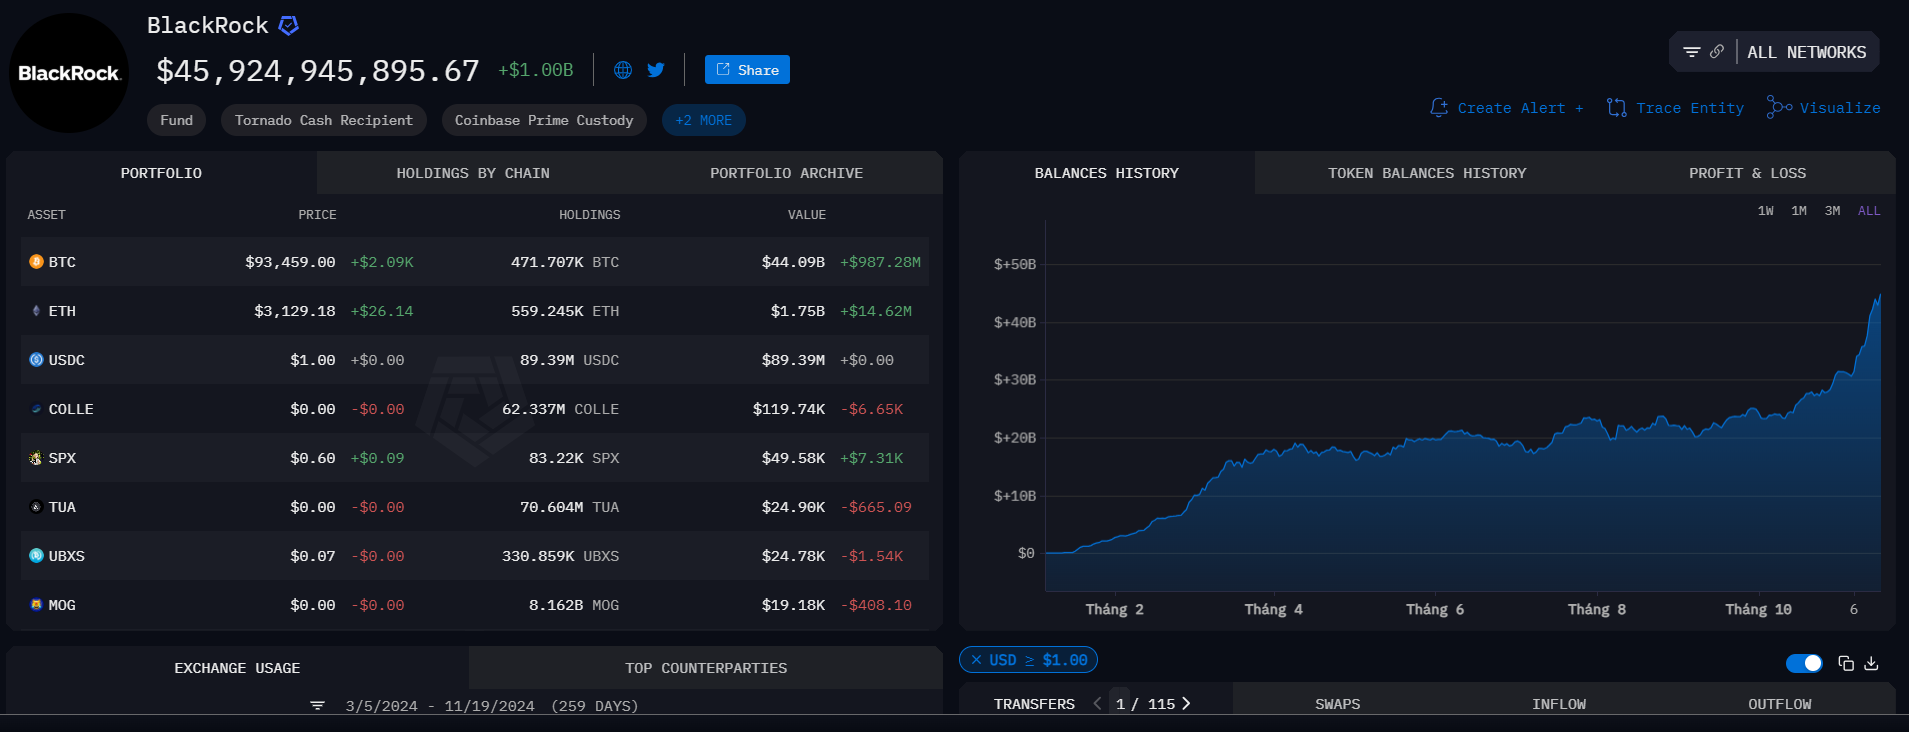Click the SPX token icon
This screenshot has width=1909, height=732.
[36, 458]
